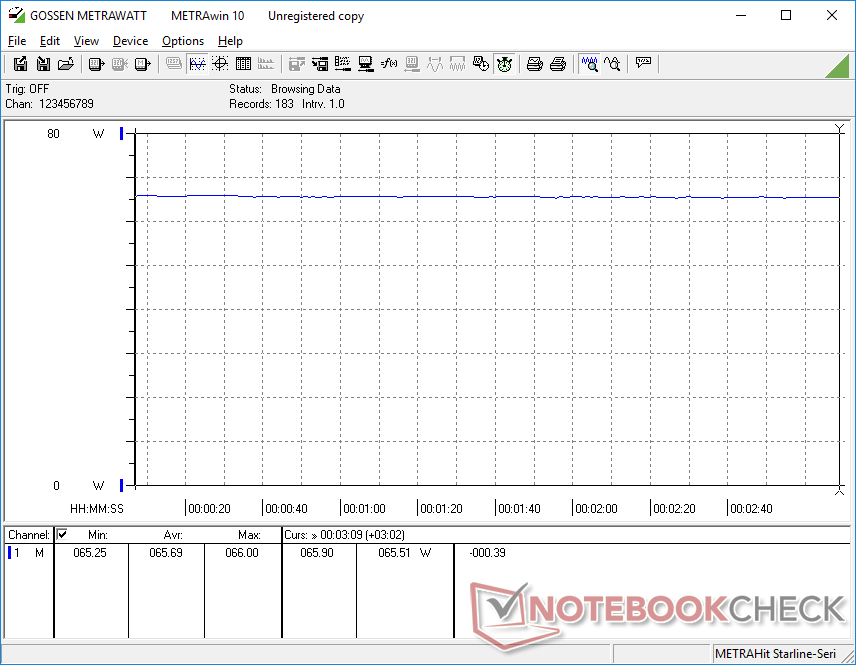Click the Max: column header
856x665 pixels.
249,535
